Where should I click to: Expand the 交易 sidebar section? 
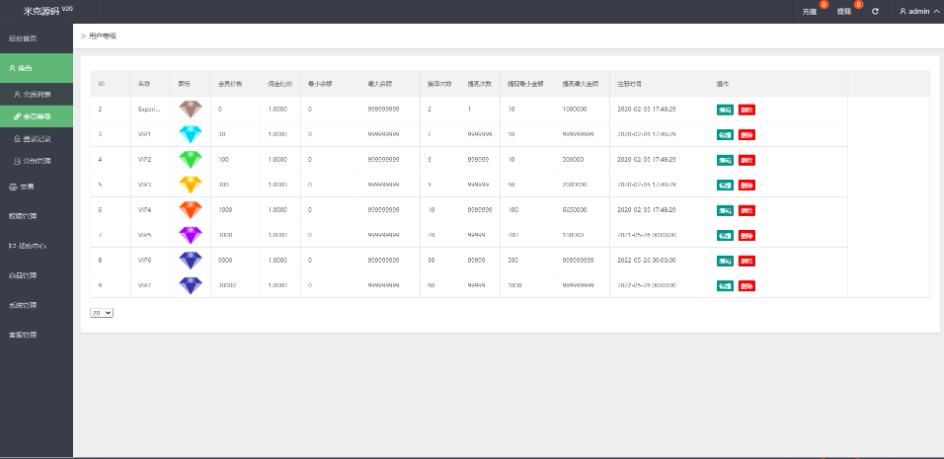[36, 187]
